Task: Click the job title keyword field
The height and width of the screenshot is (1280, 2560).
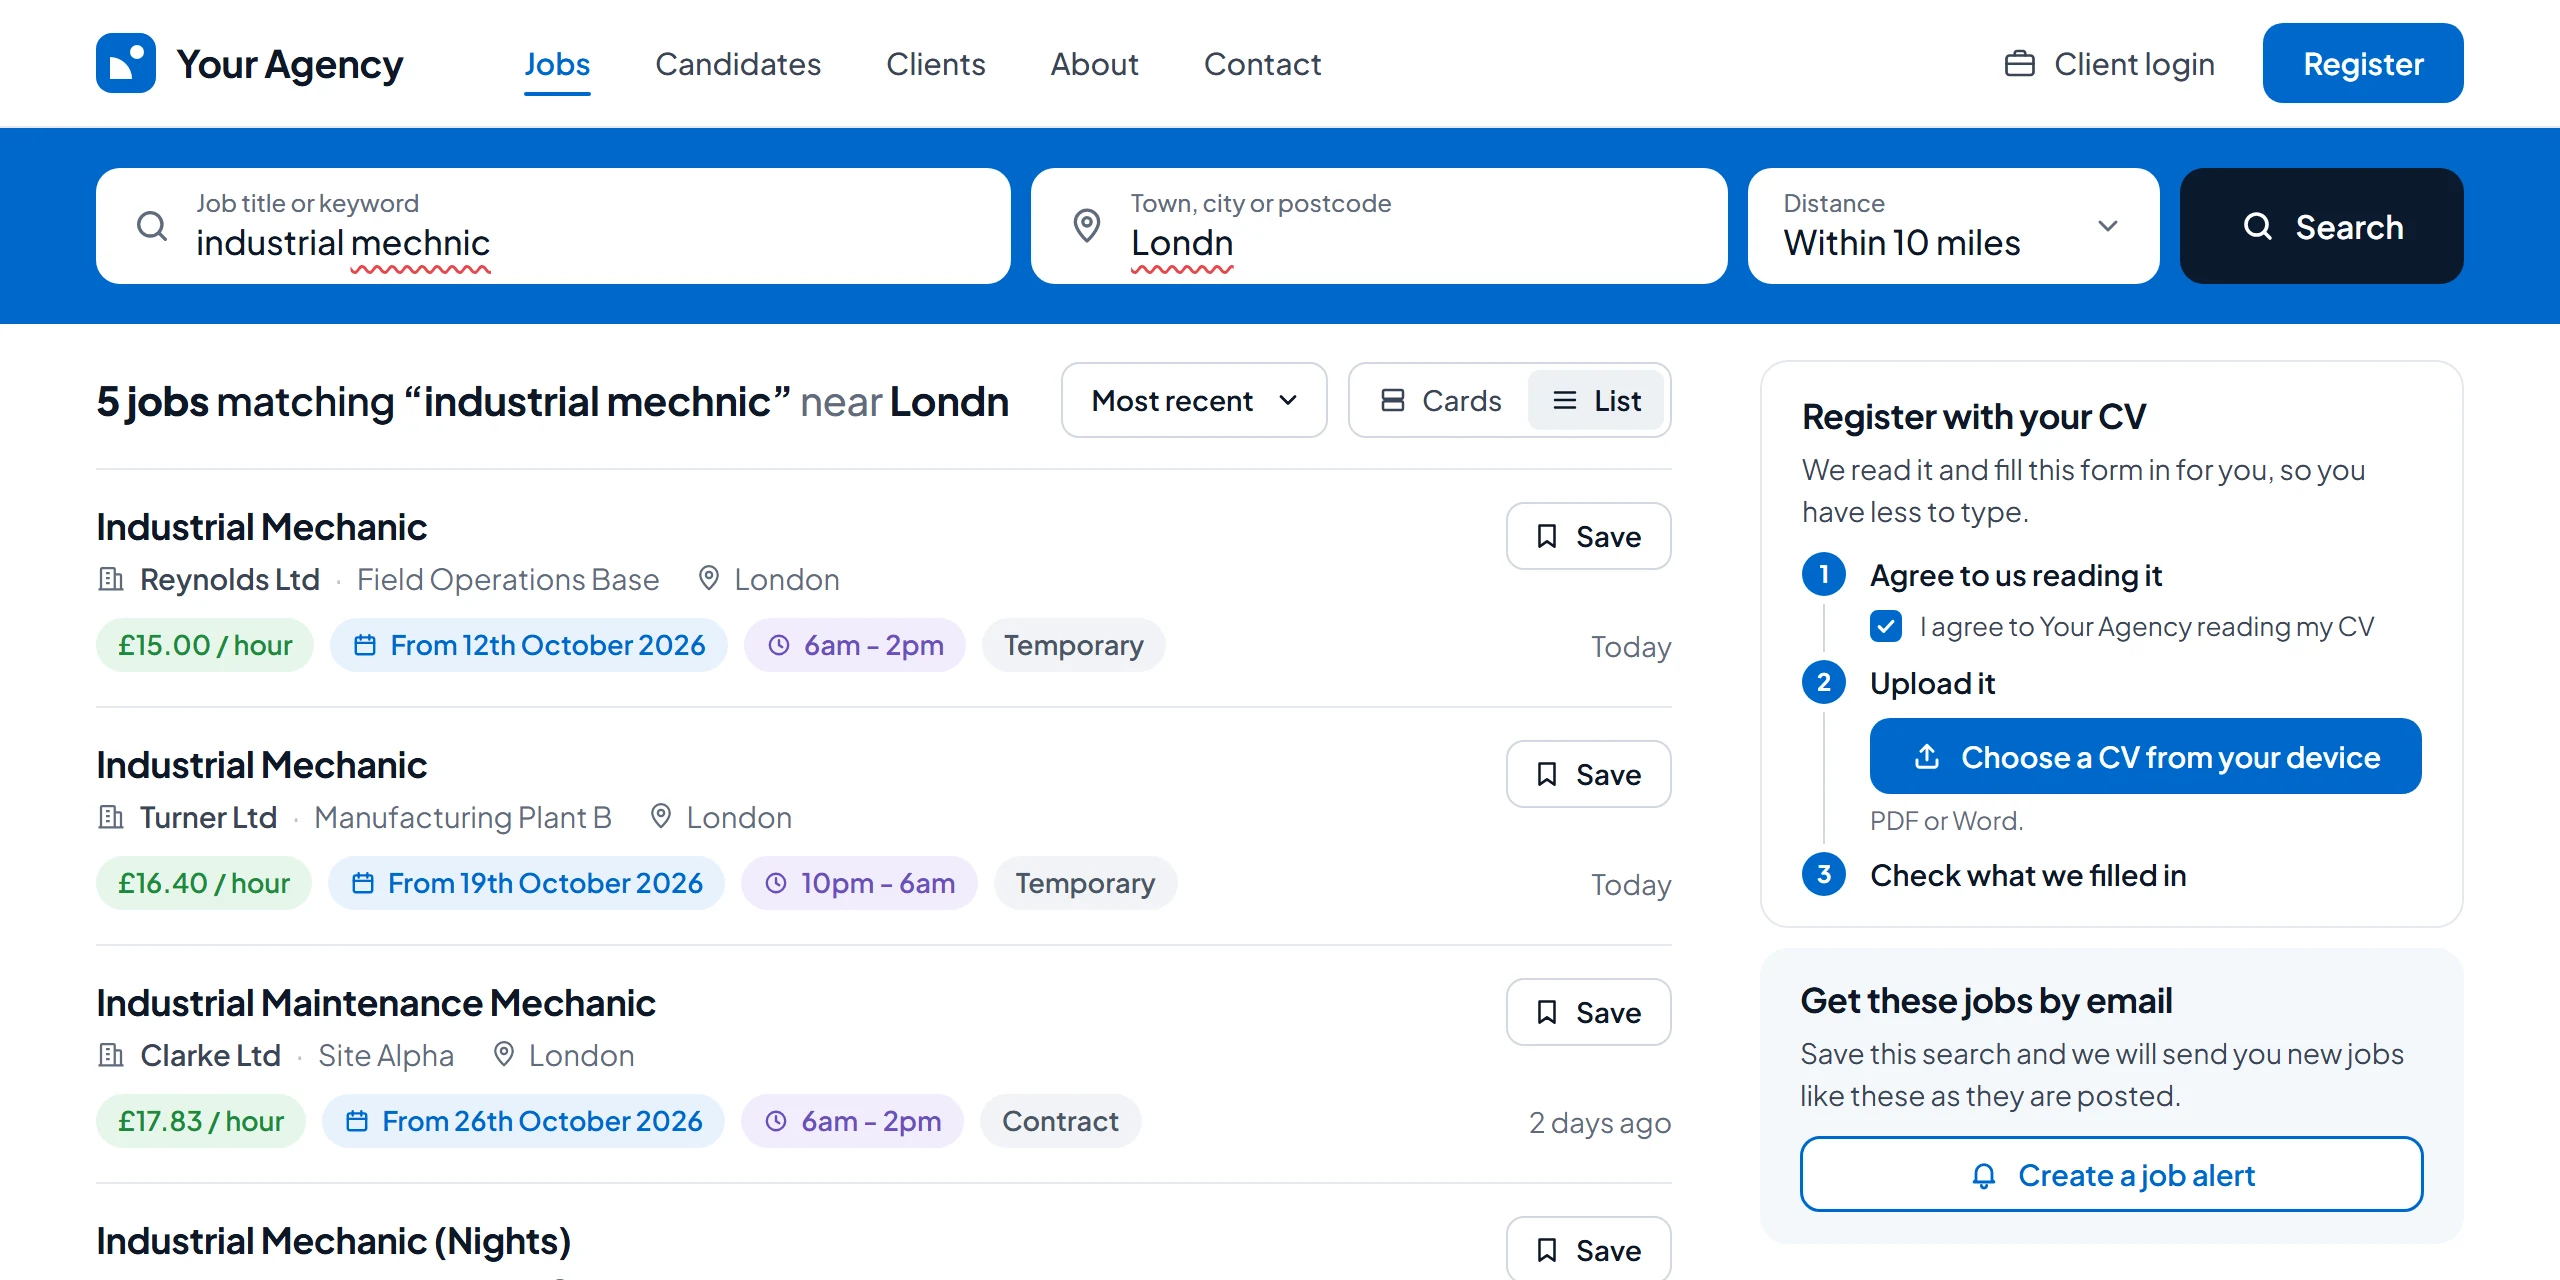Action: click(553, 226)
